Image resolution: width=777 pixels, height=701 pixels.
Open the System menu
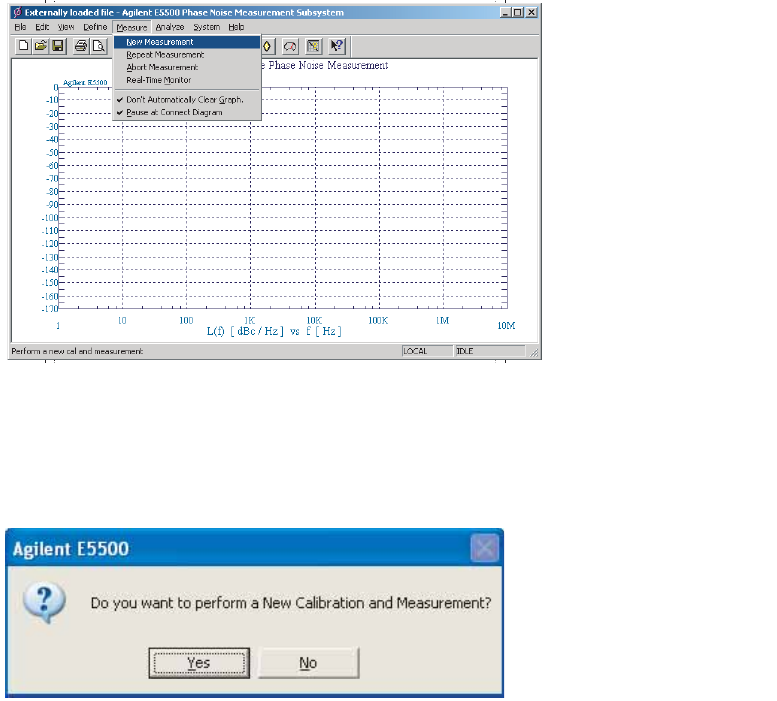click(206, 27)
